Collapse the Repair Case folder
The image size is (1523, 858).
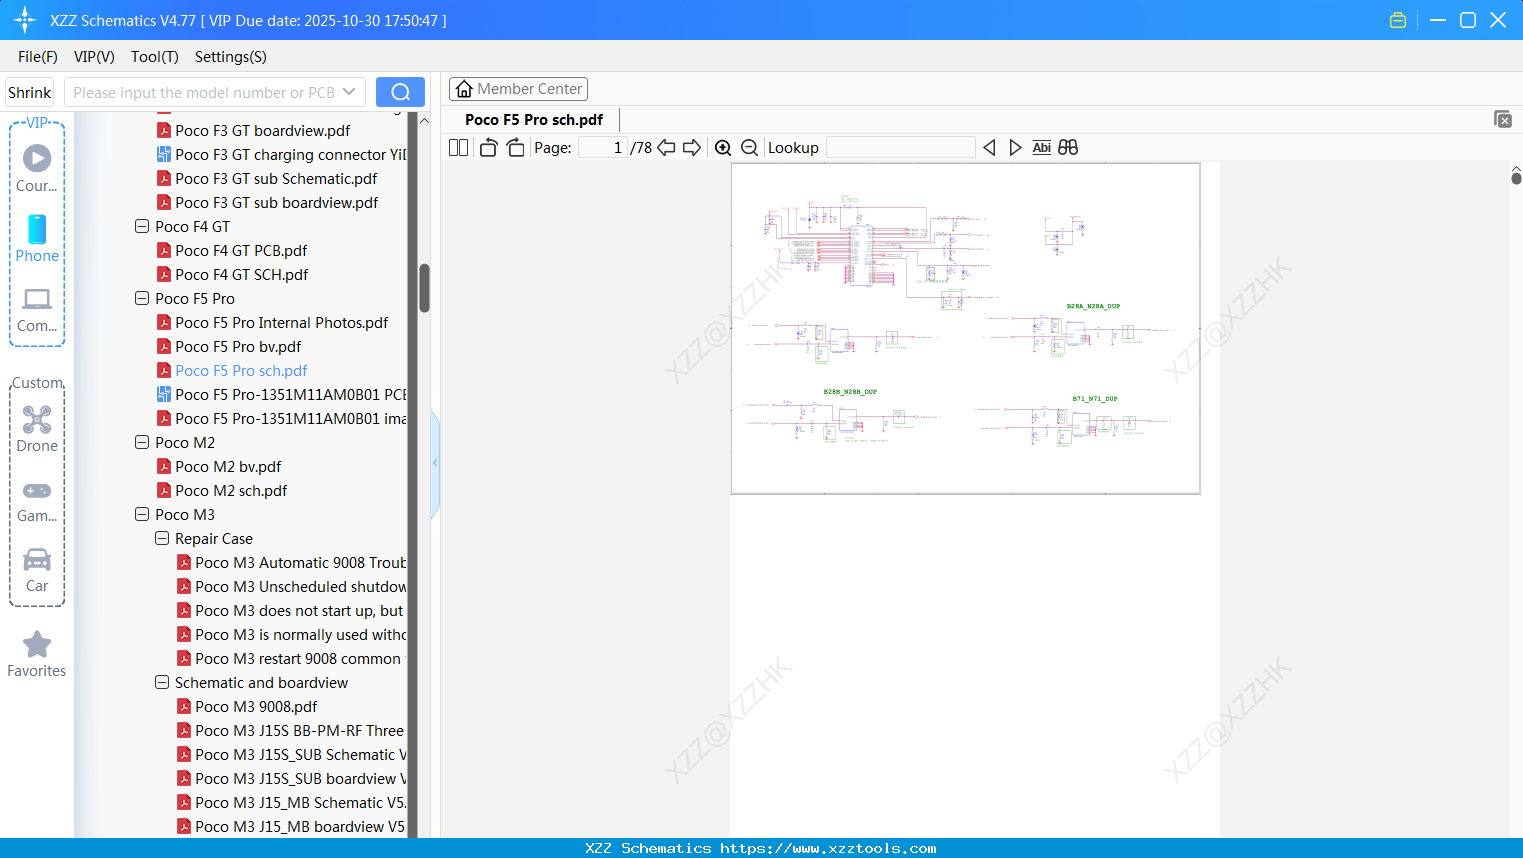pyautogui.click(x=162, y=539)
